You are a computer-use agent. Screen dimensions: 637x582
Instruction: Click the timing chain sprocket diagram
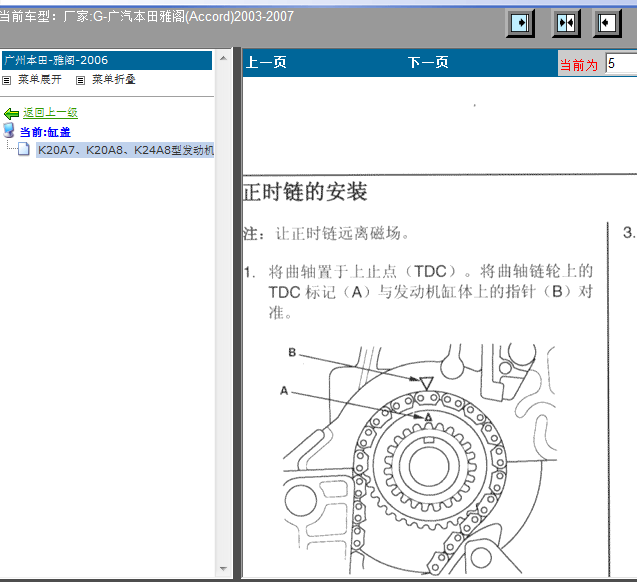point(418,459)
